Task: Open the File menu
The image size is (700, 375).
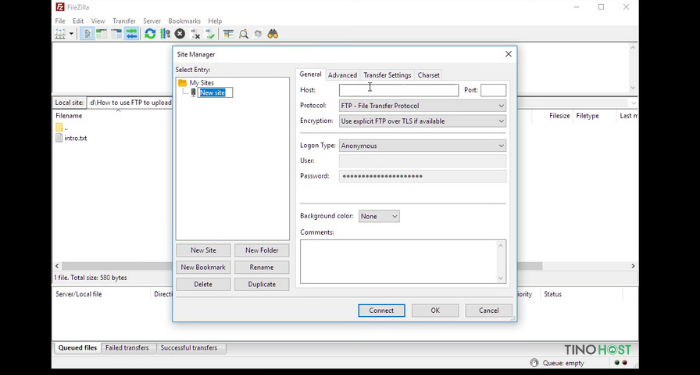Action: tap(60, 21)
